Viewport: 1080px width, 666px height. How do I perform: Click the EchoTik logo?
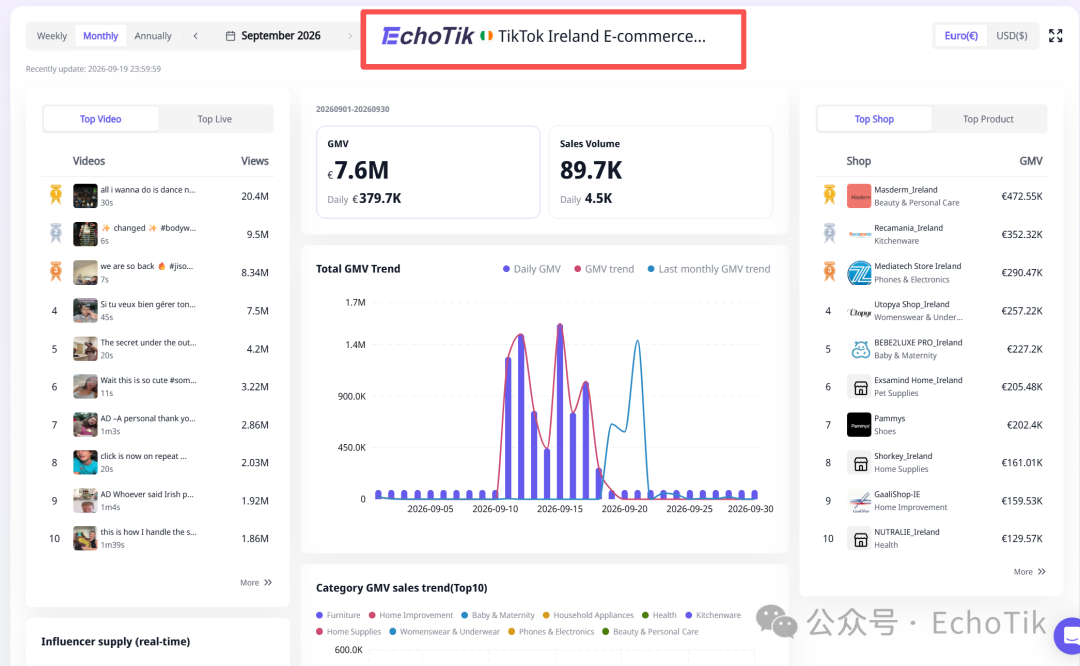click(x=428, y=36)
